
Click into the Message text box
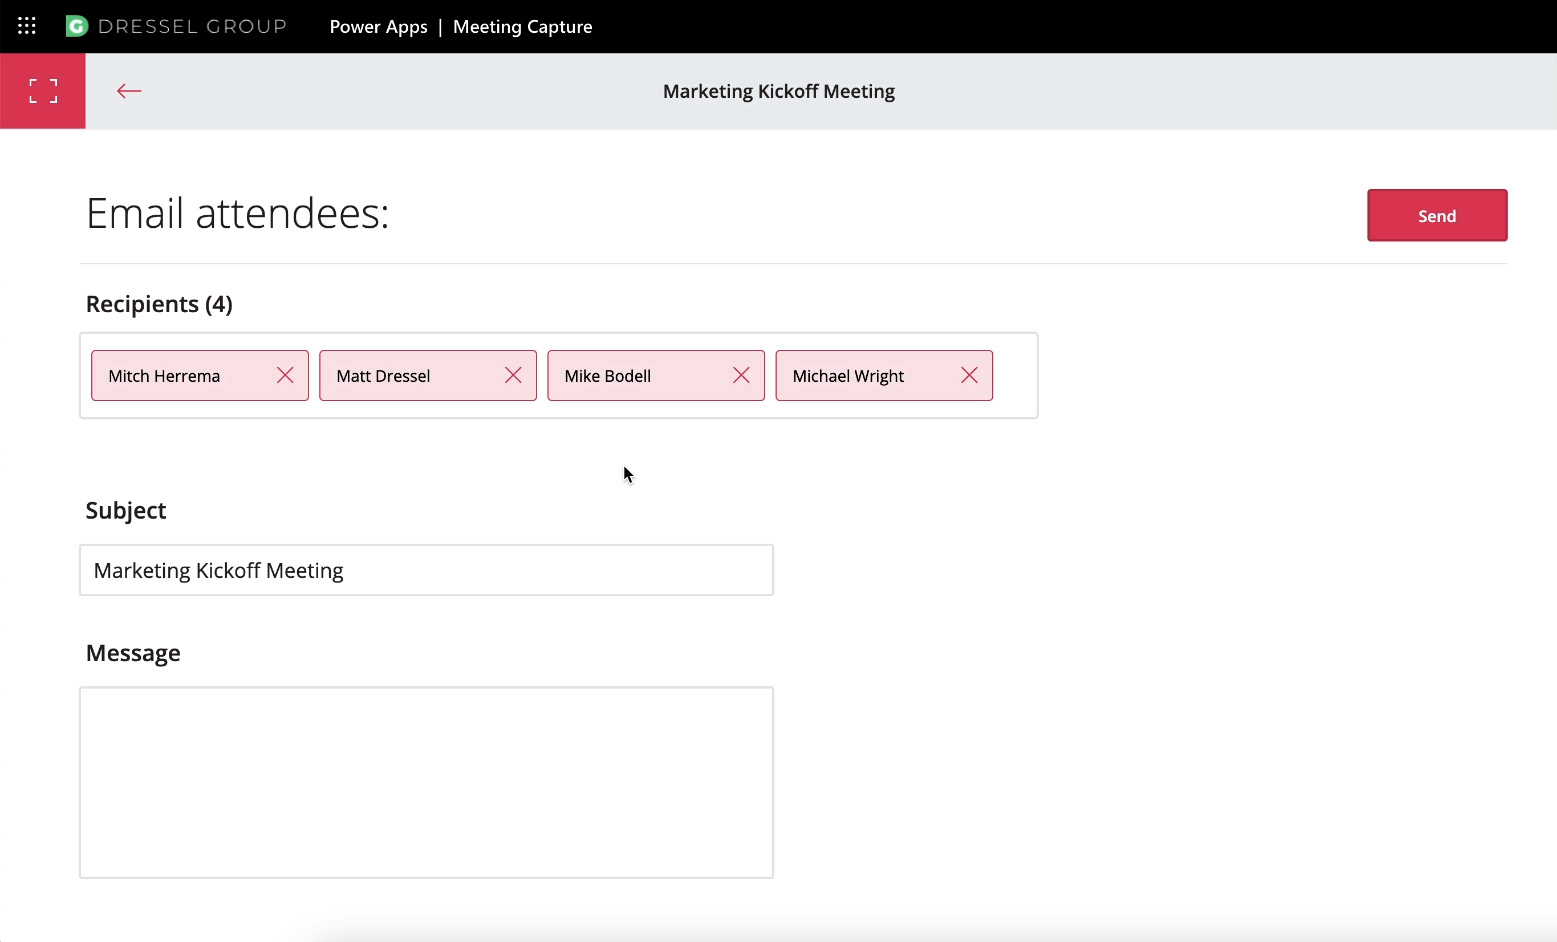click(426, 782)
